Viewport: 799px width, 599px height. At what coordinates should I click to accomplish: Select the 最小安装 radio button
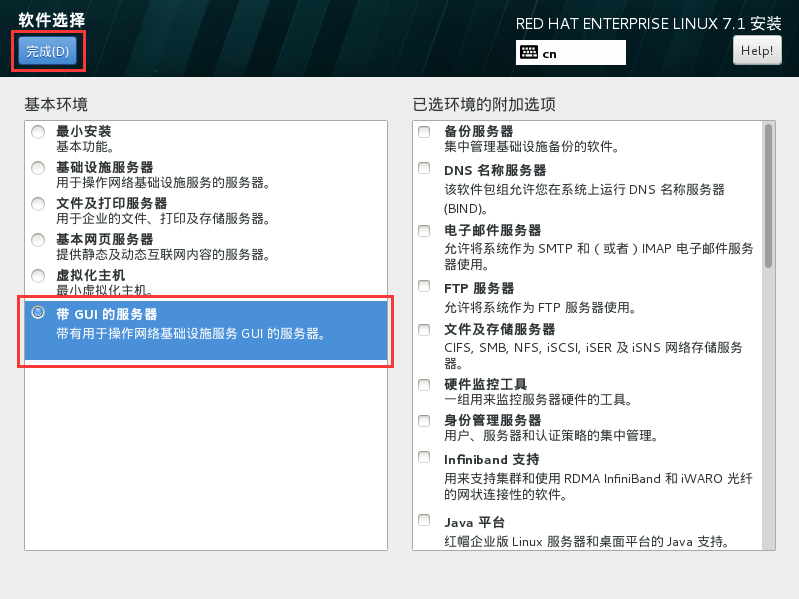pyautogui.click(x=38, y=132)
